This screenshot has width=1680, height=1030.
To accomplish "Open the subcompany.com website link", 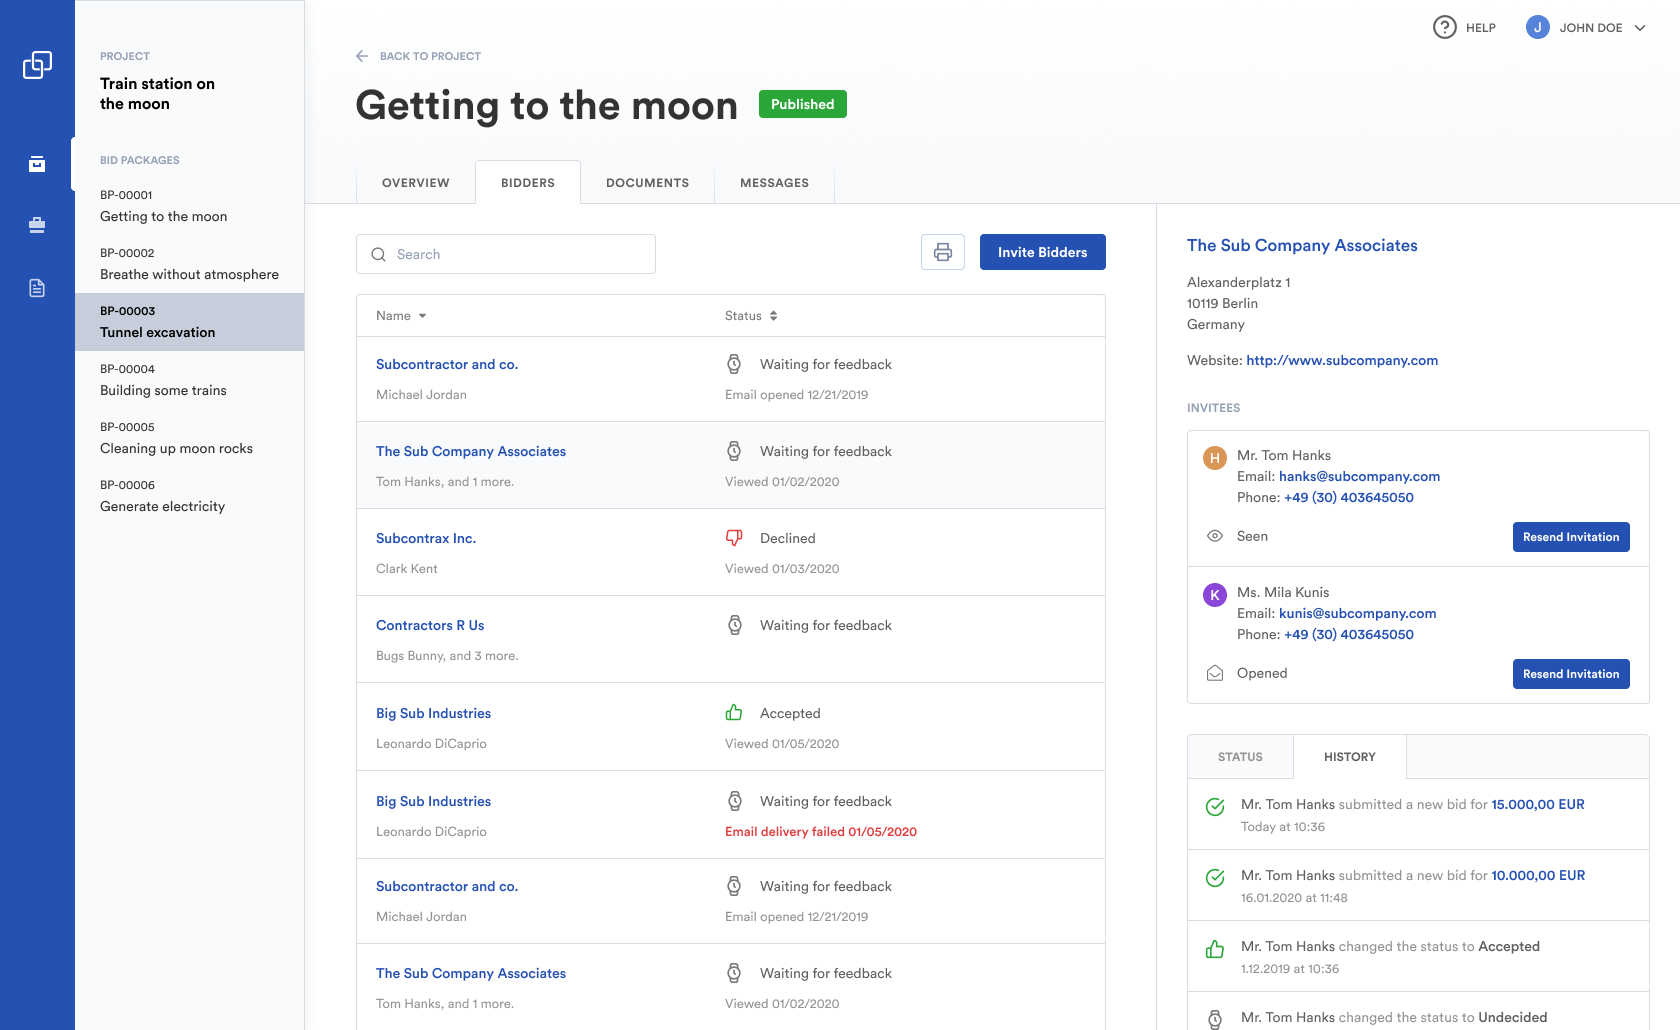I will [1342, 360].
